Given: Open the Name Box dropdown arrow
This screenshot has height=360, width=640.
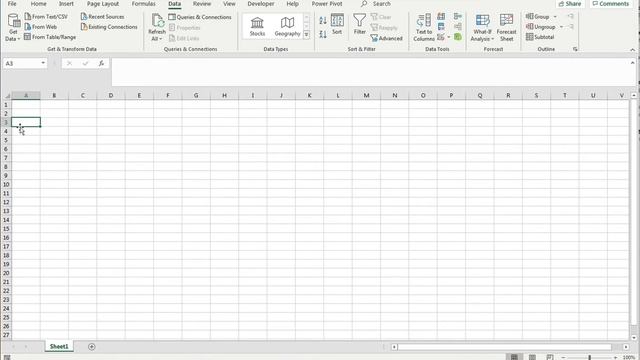Looking at the screenshot, I should click(43, 63).
